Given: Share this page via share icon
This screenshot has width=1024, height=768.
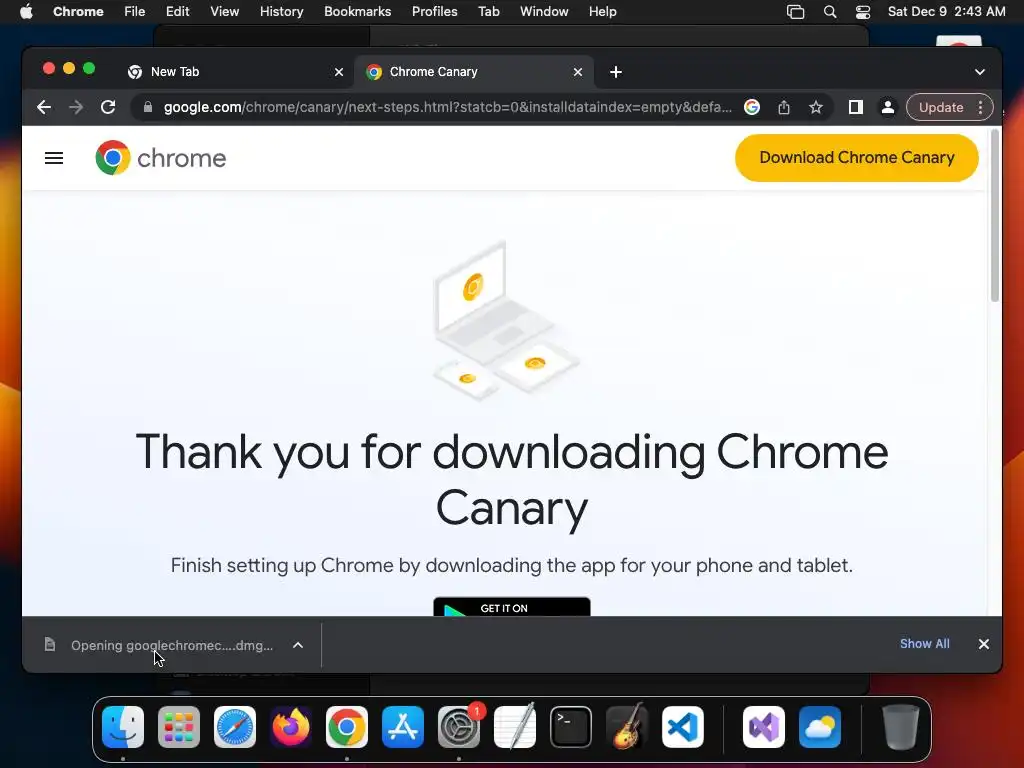Looking at the screenshot, I should click(x=784, y=107).
